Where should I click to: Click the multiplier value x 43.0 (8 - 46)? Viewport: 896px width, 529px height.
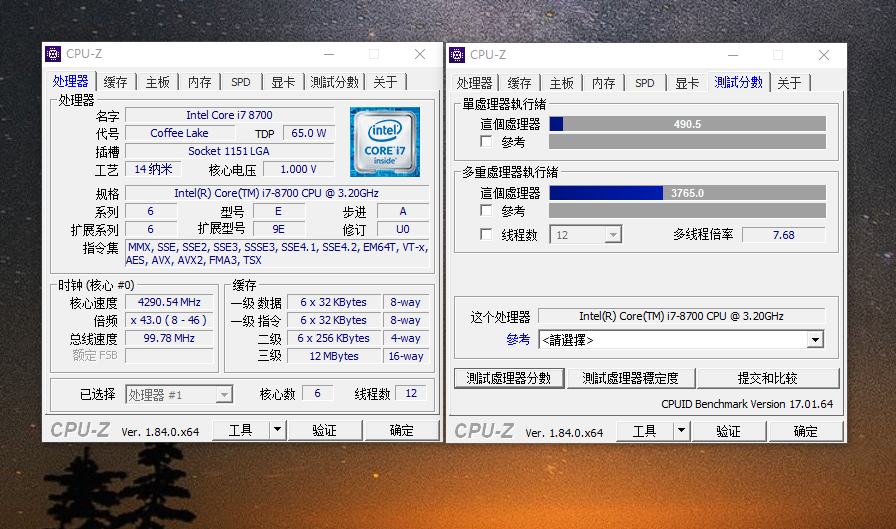[169, 320]
